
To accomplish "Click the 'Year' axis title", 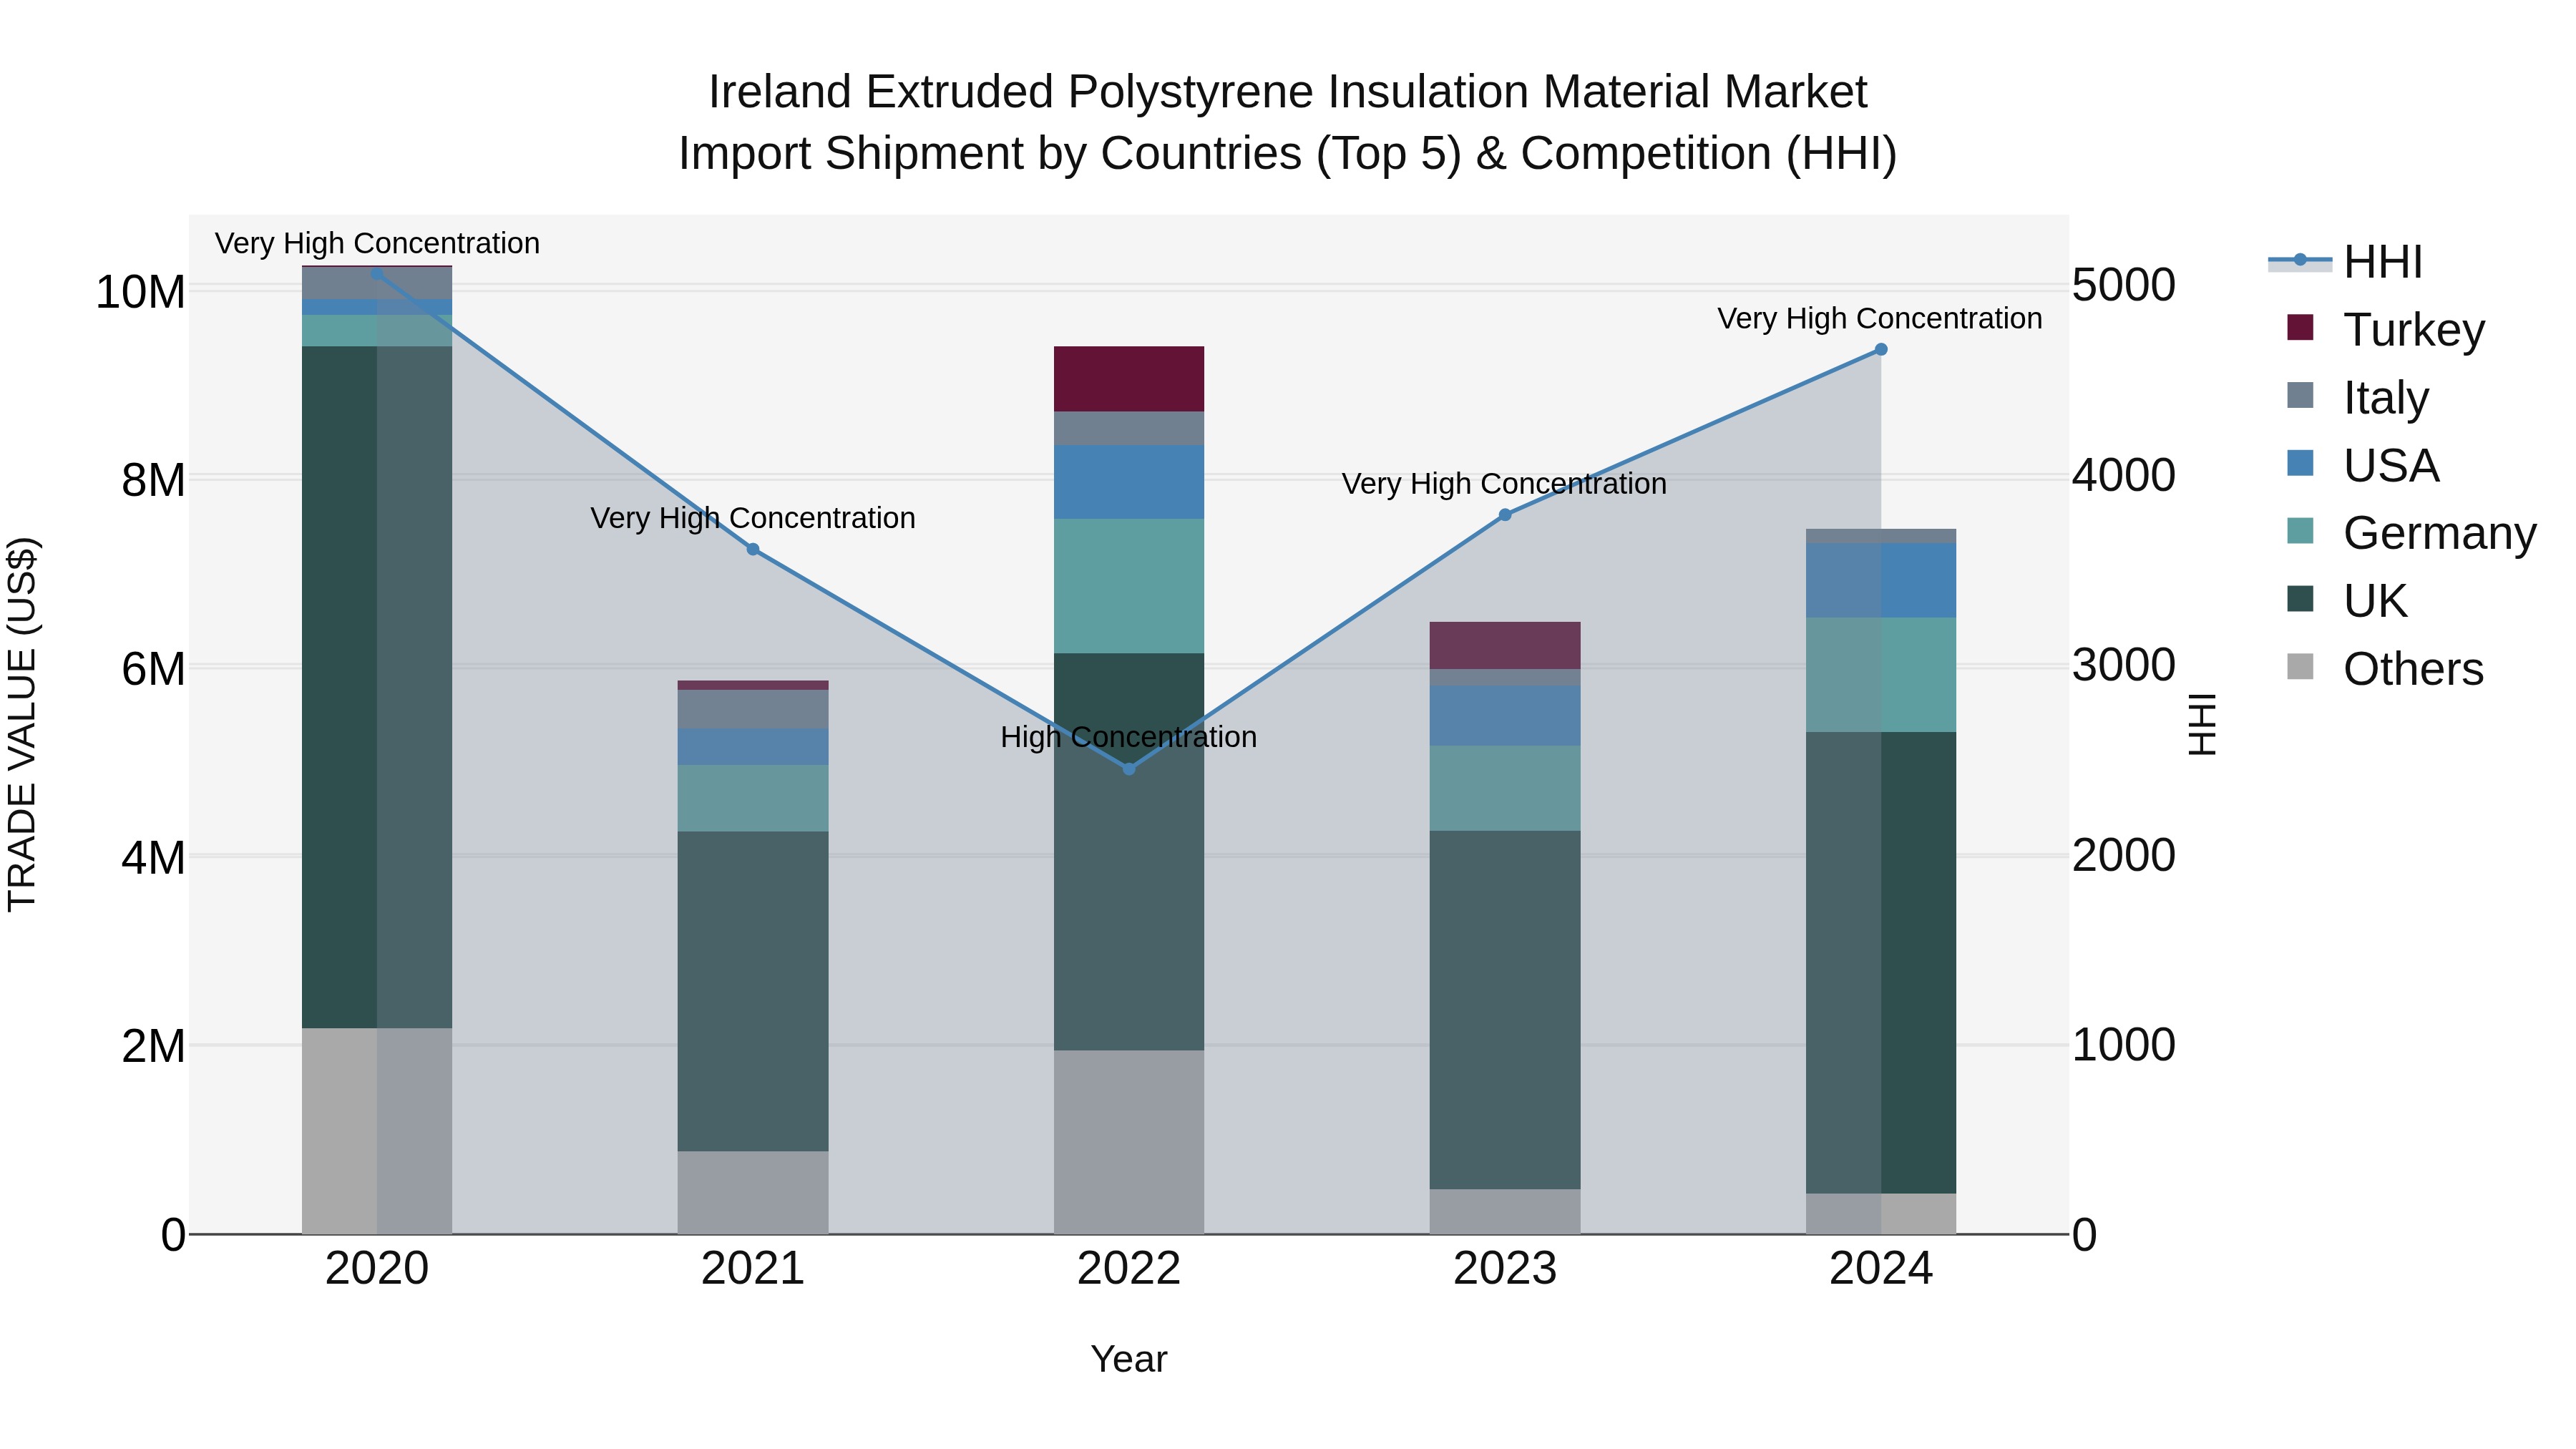I will pos(1129,1359).
